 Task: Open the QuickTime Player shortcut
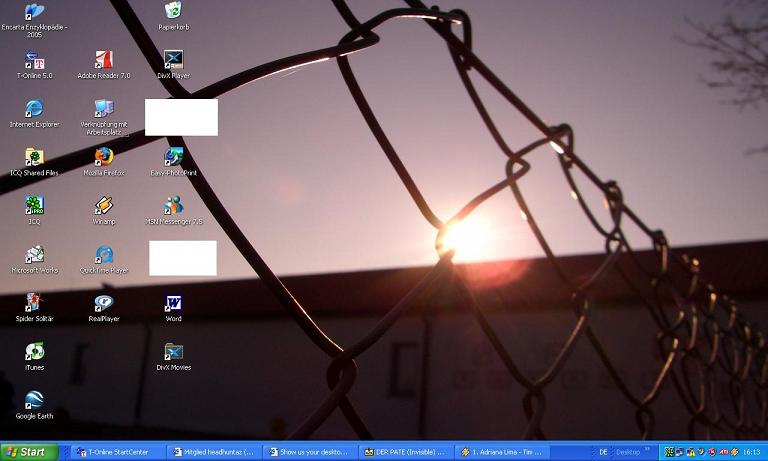(x=104, y=255)
